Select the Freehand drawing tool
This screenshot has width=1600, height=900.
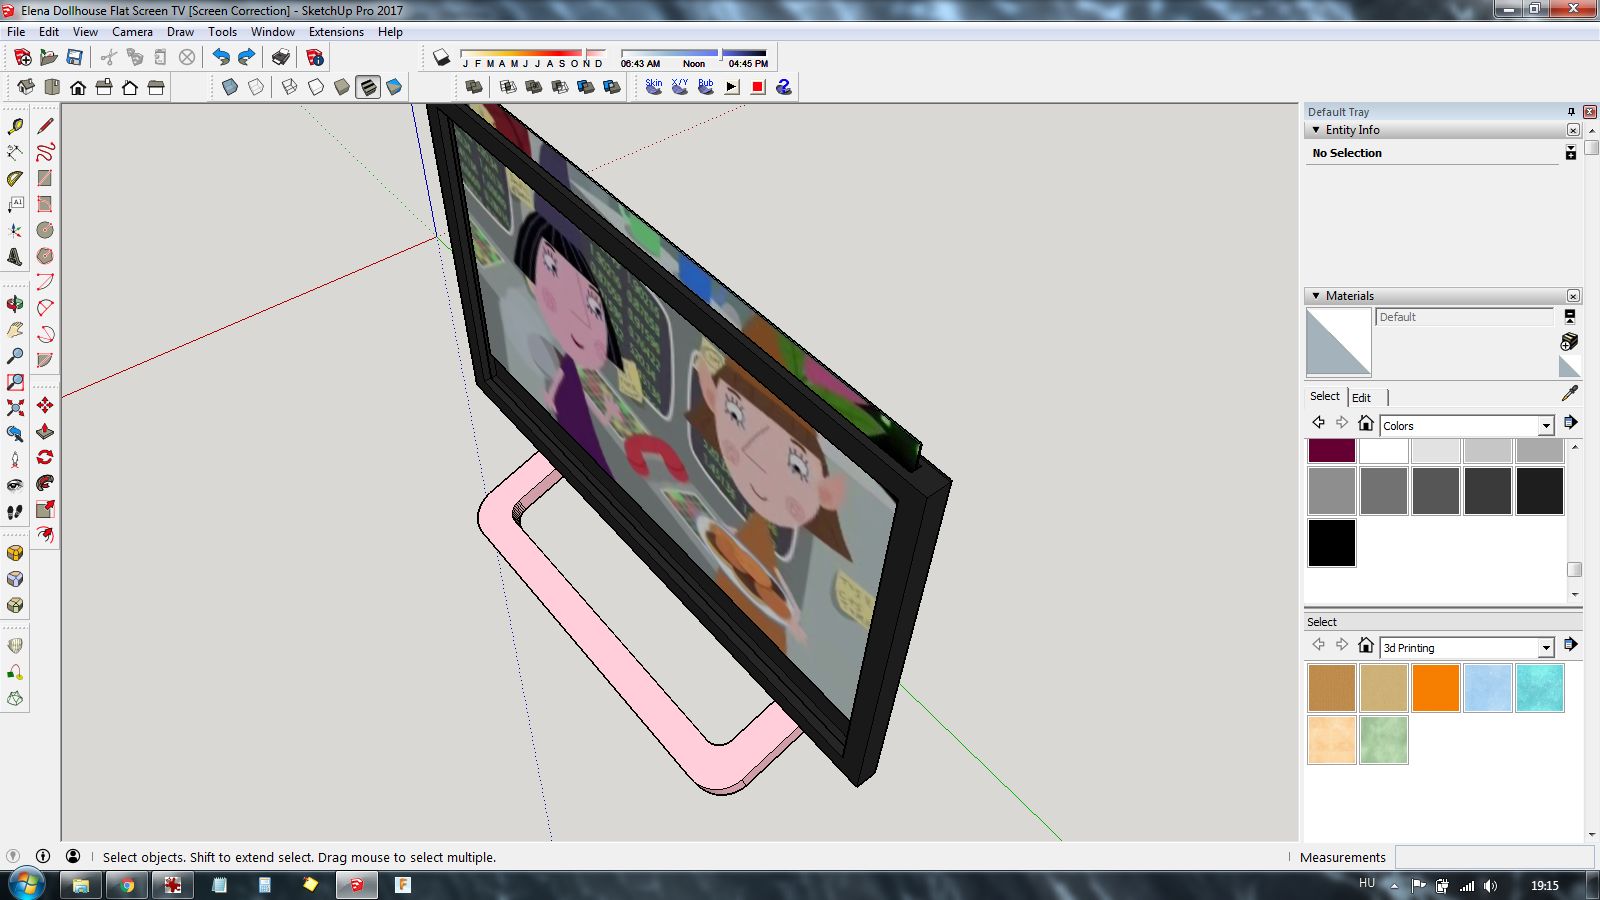point(45,152)
